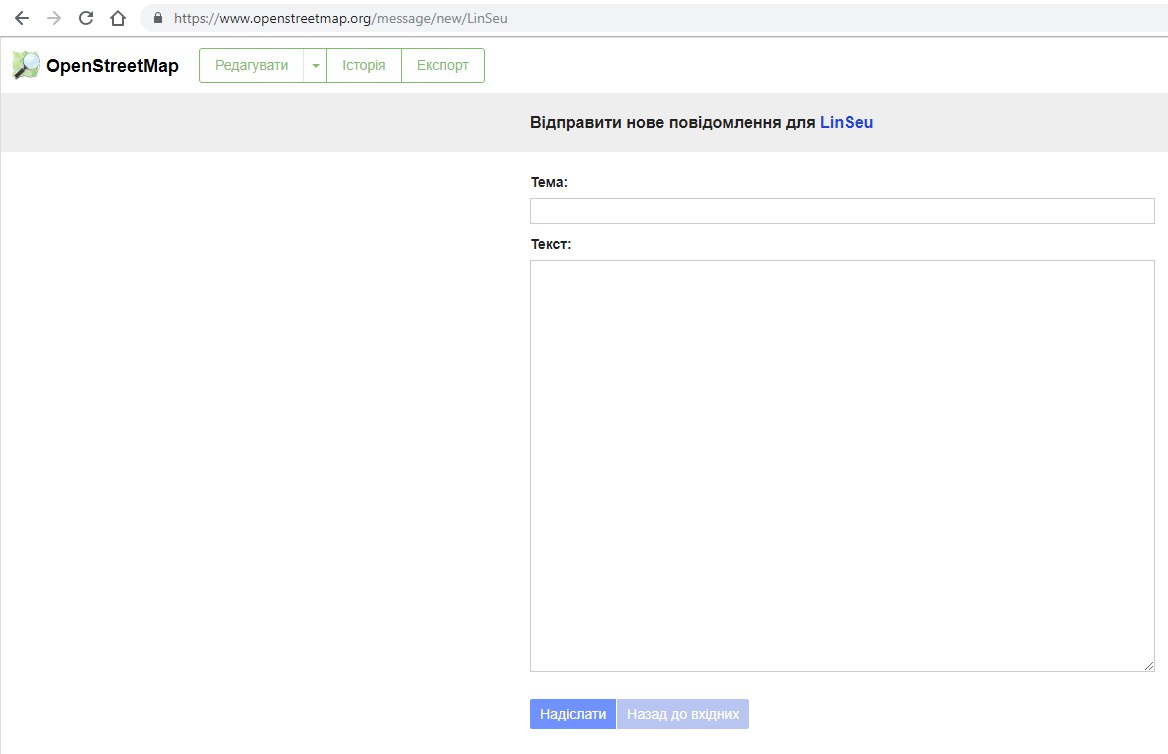Expand the Редагувати dropdown arrow

(x=315, y=66)
